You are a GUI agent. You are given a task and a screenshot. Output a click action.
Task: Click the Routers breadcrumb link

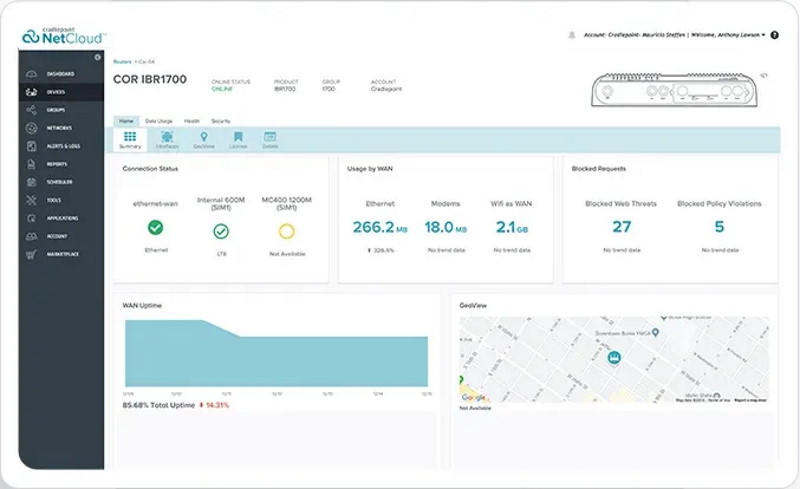(122, 62)
